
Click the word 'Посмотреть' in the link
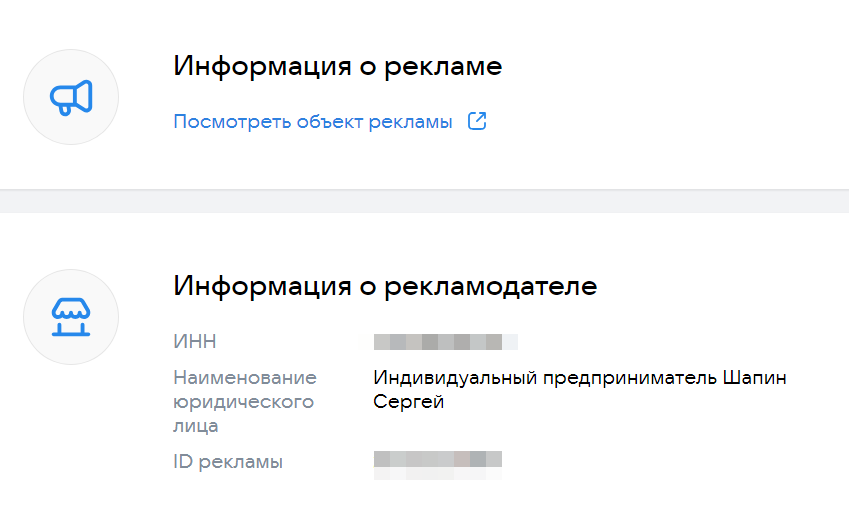pyautogui.click(x=222, y=122)
